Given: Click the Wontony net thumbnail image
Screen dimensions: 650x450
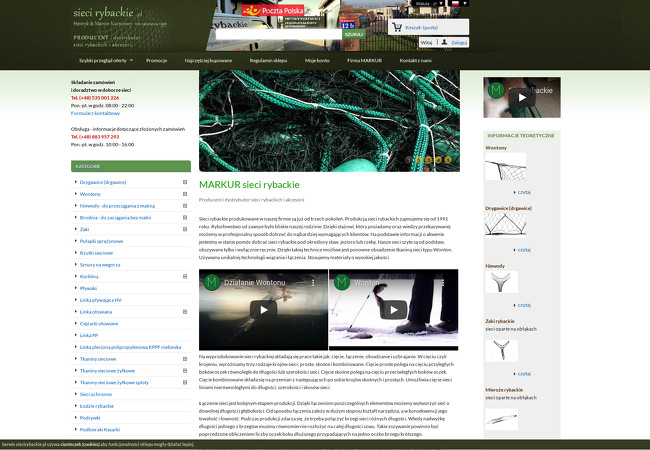Looking at the screenshot, I should [x=505, y=167].
